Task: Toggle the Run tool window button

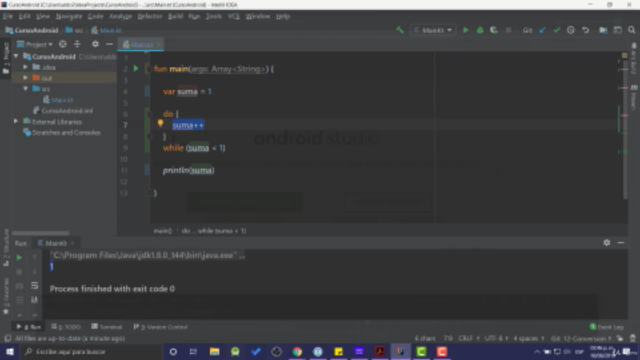Action: pyautogui.click(x=29, y=327)
